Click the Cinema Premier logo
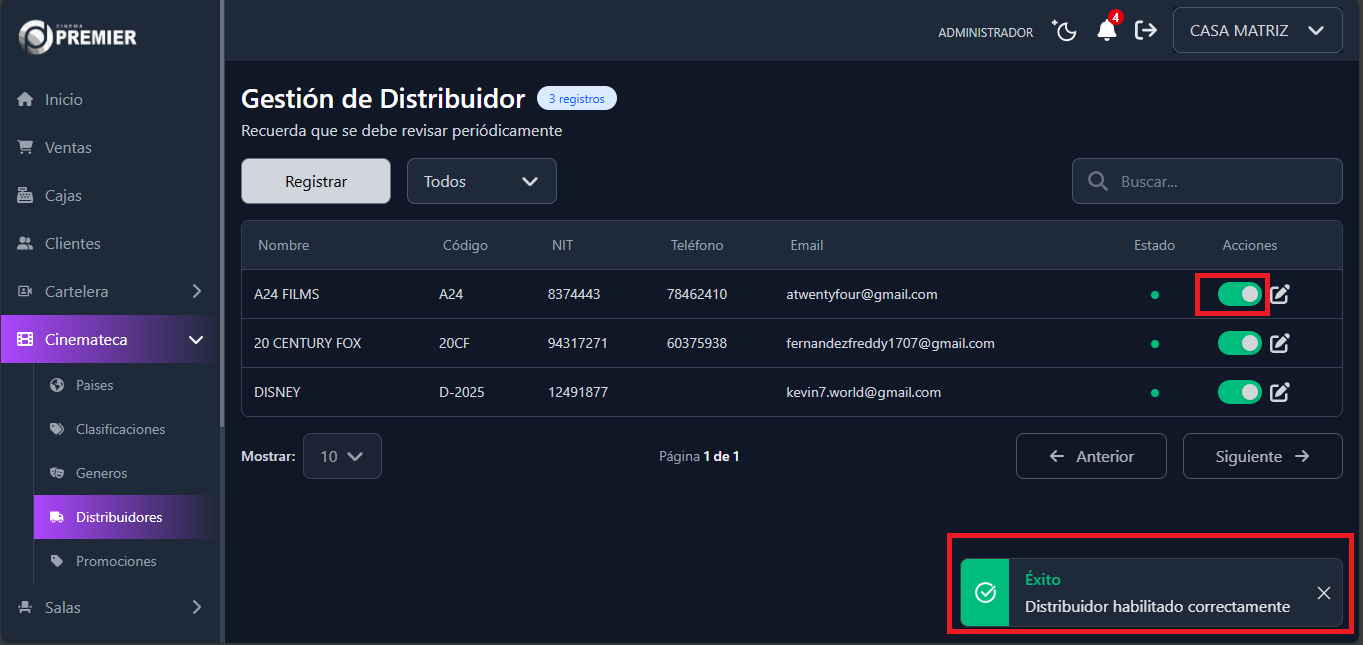The image size is (1363, 645). (x=78, y=36)
